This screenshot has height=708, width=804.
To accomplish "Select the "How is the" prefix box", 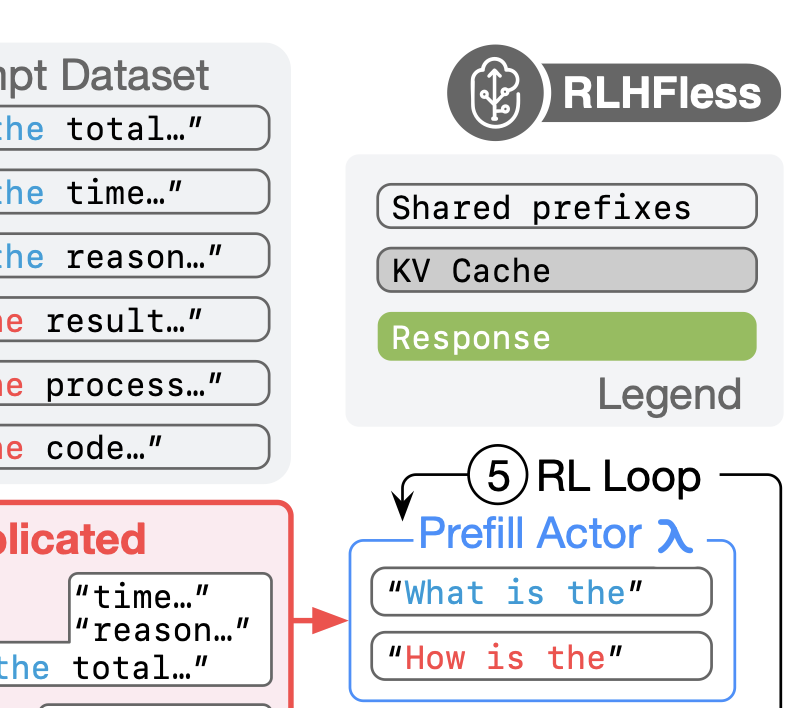I will pos(541,657).
